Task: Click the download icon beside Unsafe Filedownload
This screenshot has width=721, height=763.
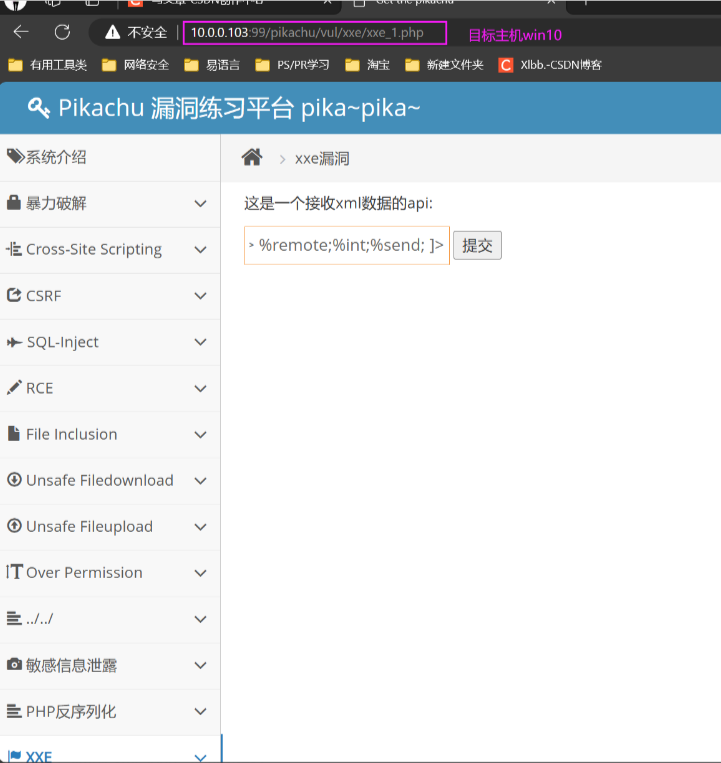Action: (x=14, y=480)
